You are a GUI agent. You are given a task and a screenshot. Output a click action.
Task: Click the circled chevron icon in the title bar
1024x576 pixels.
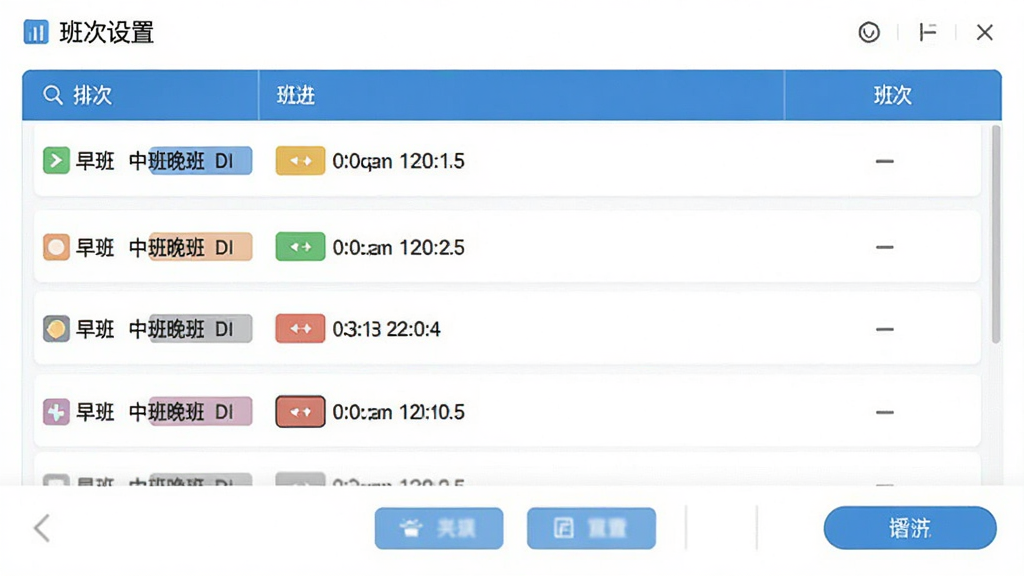(x=869, y=32)
